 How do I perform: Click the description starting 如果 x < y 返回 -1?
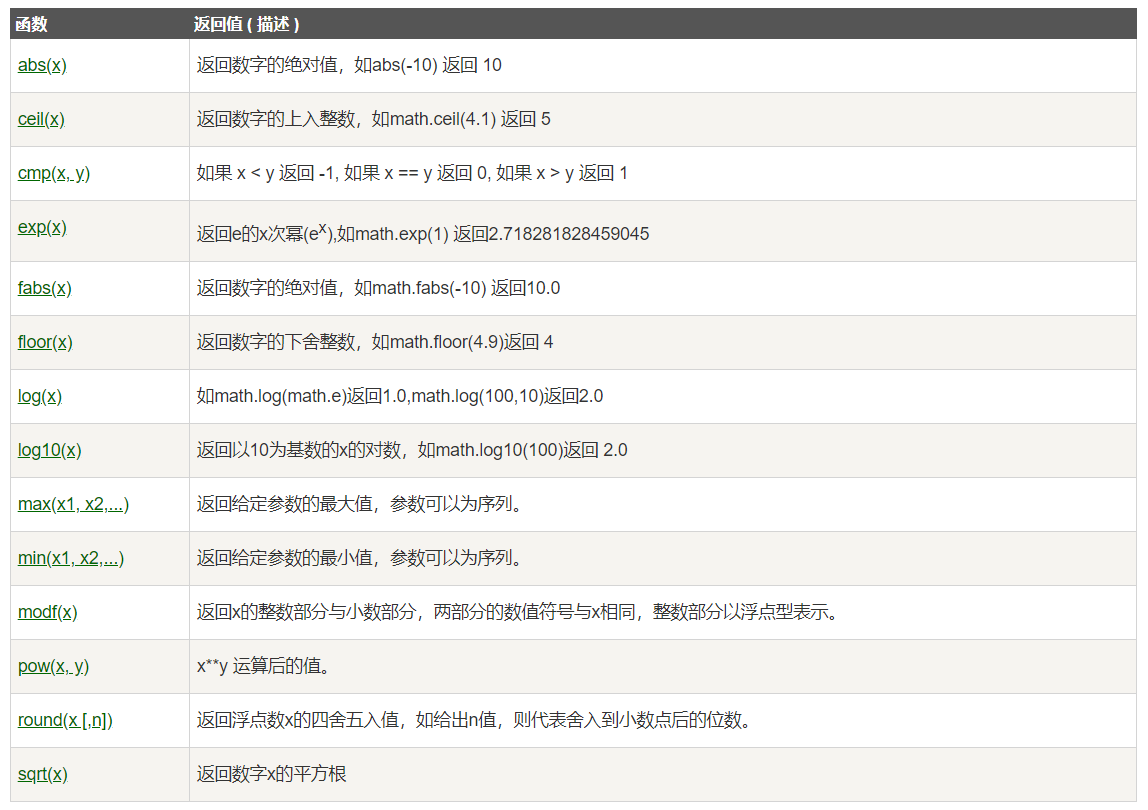point(412,174)
